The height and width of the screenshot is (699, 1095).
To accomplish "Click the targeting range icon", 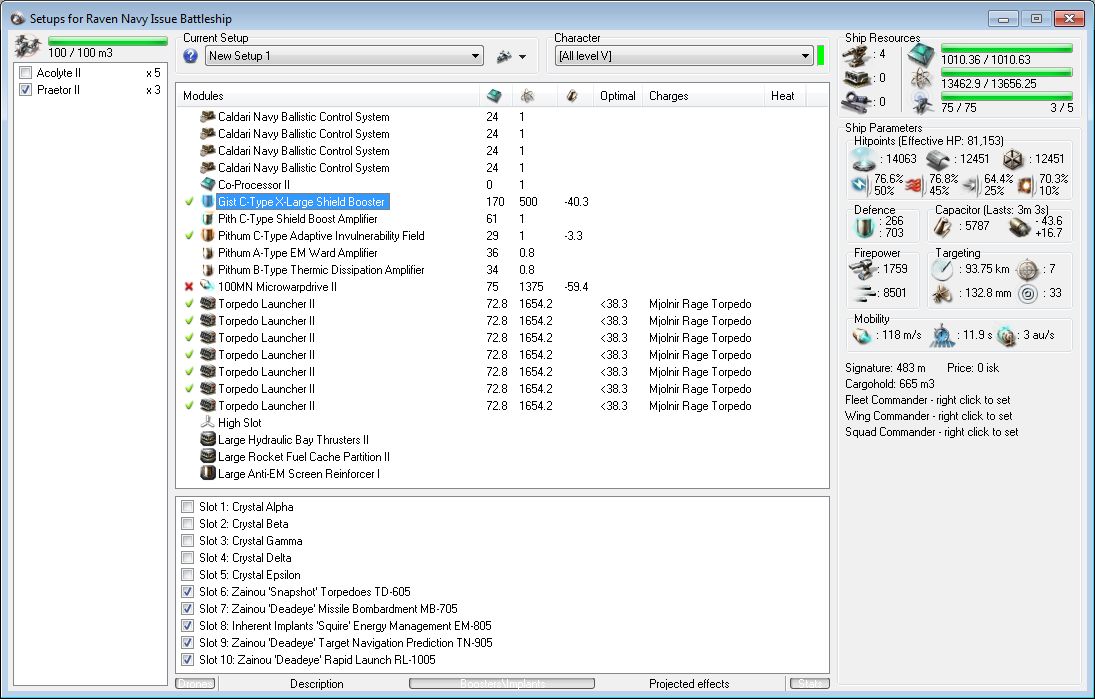I will click(x=943, y=269).
